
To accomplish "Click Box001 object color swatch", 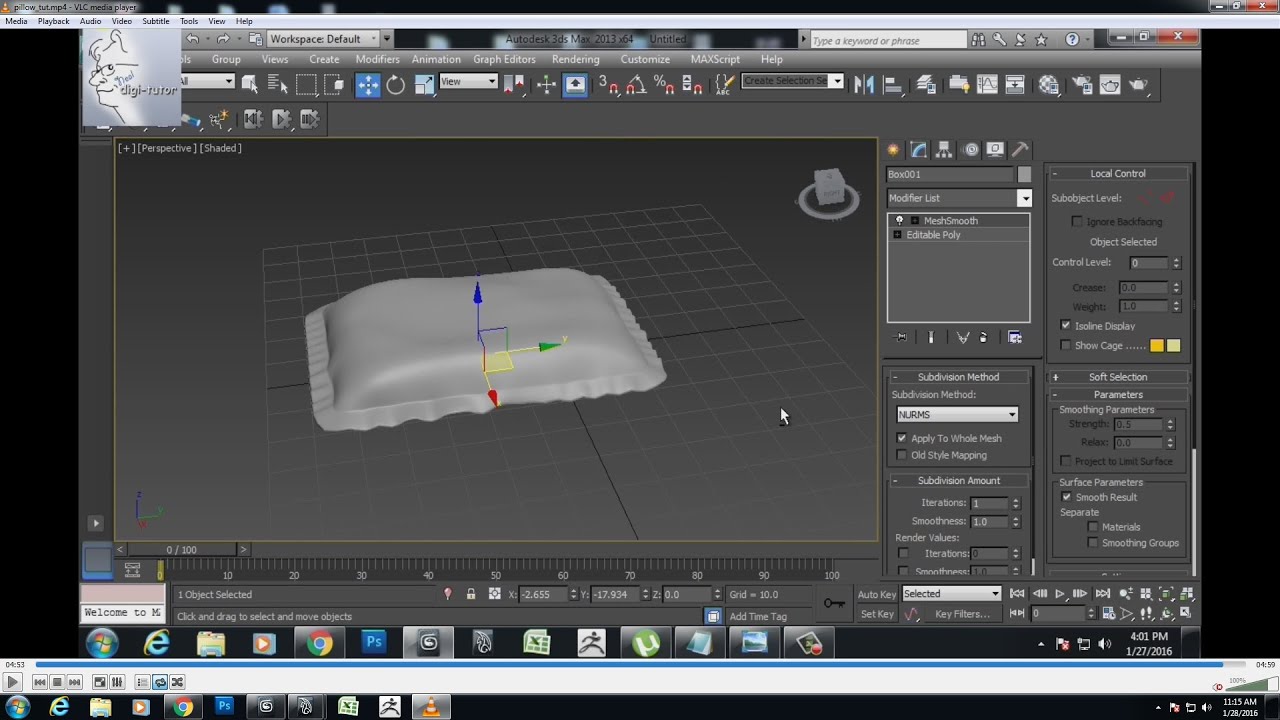I will pos(1024,174).
